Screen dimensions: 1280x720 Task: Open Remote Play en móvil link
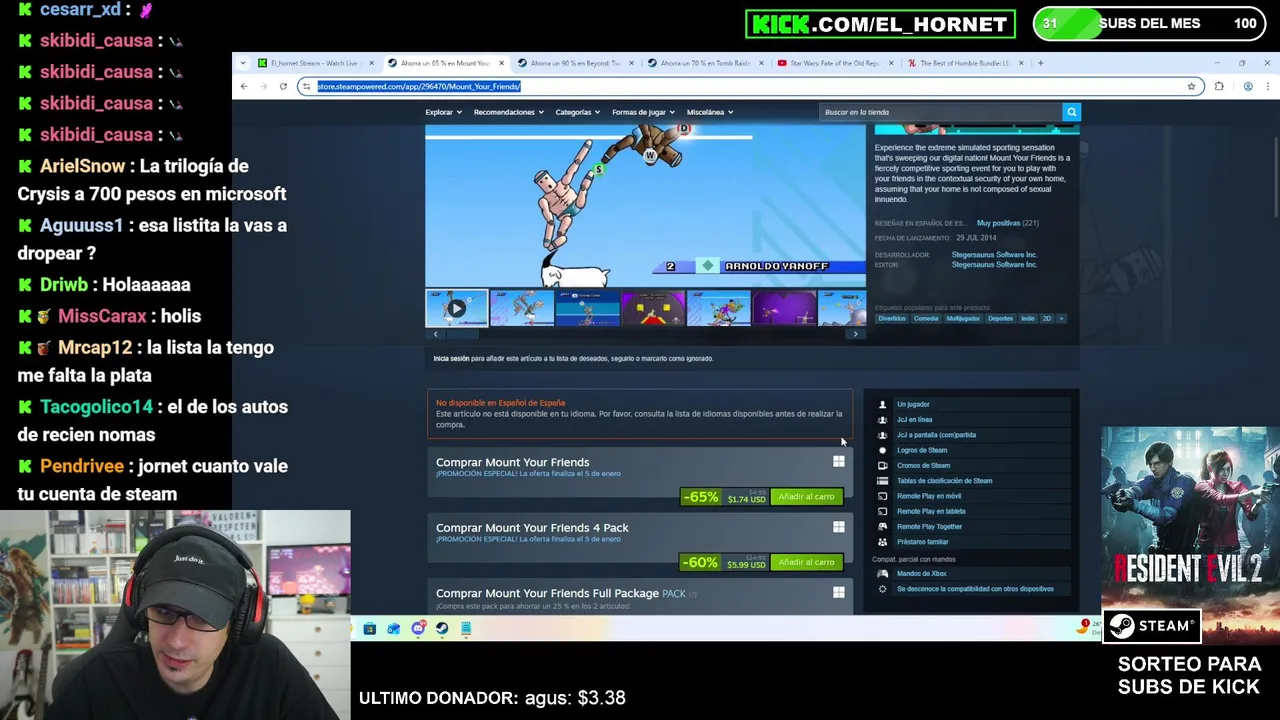pyautogui.click(x=929, y=496)
